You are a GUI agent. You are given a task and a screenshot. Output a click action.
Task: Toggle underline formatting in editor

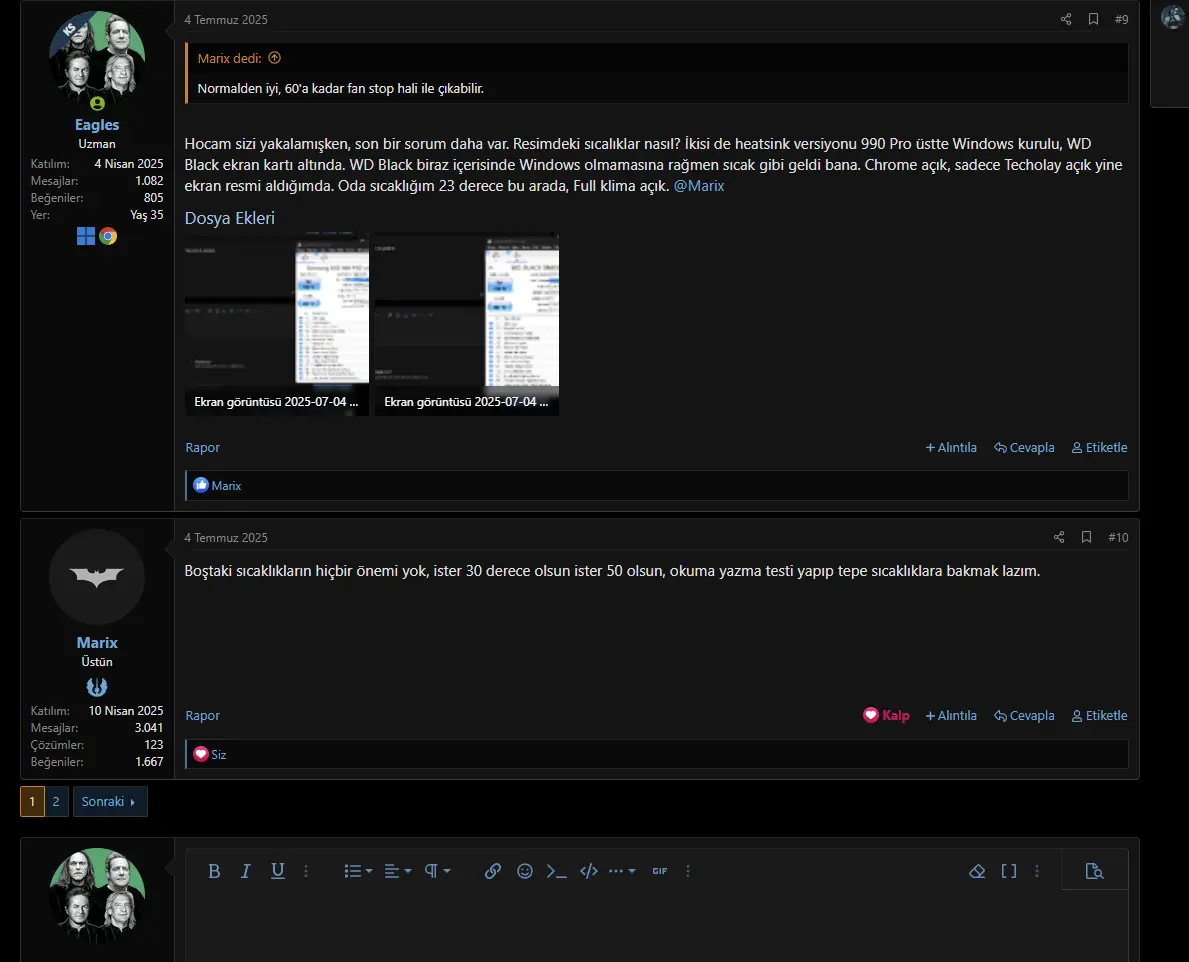coord(278,871)
